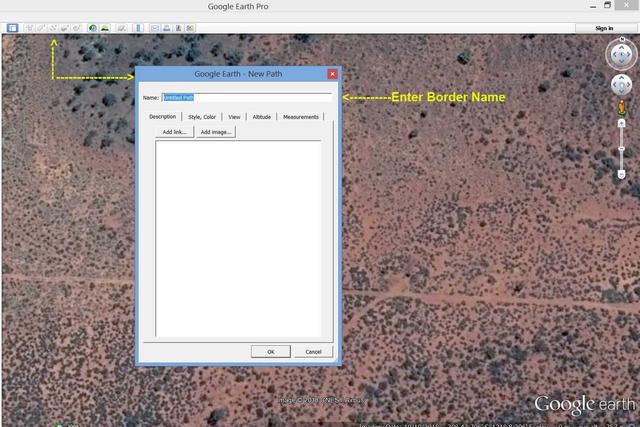The image size is (640, 427).
Task: Look up using the top navigation joystick
Action: coord(621,47)
